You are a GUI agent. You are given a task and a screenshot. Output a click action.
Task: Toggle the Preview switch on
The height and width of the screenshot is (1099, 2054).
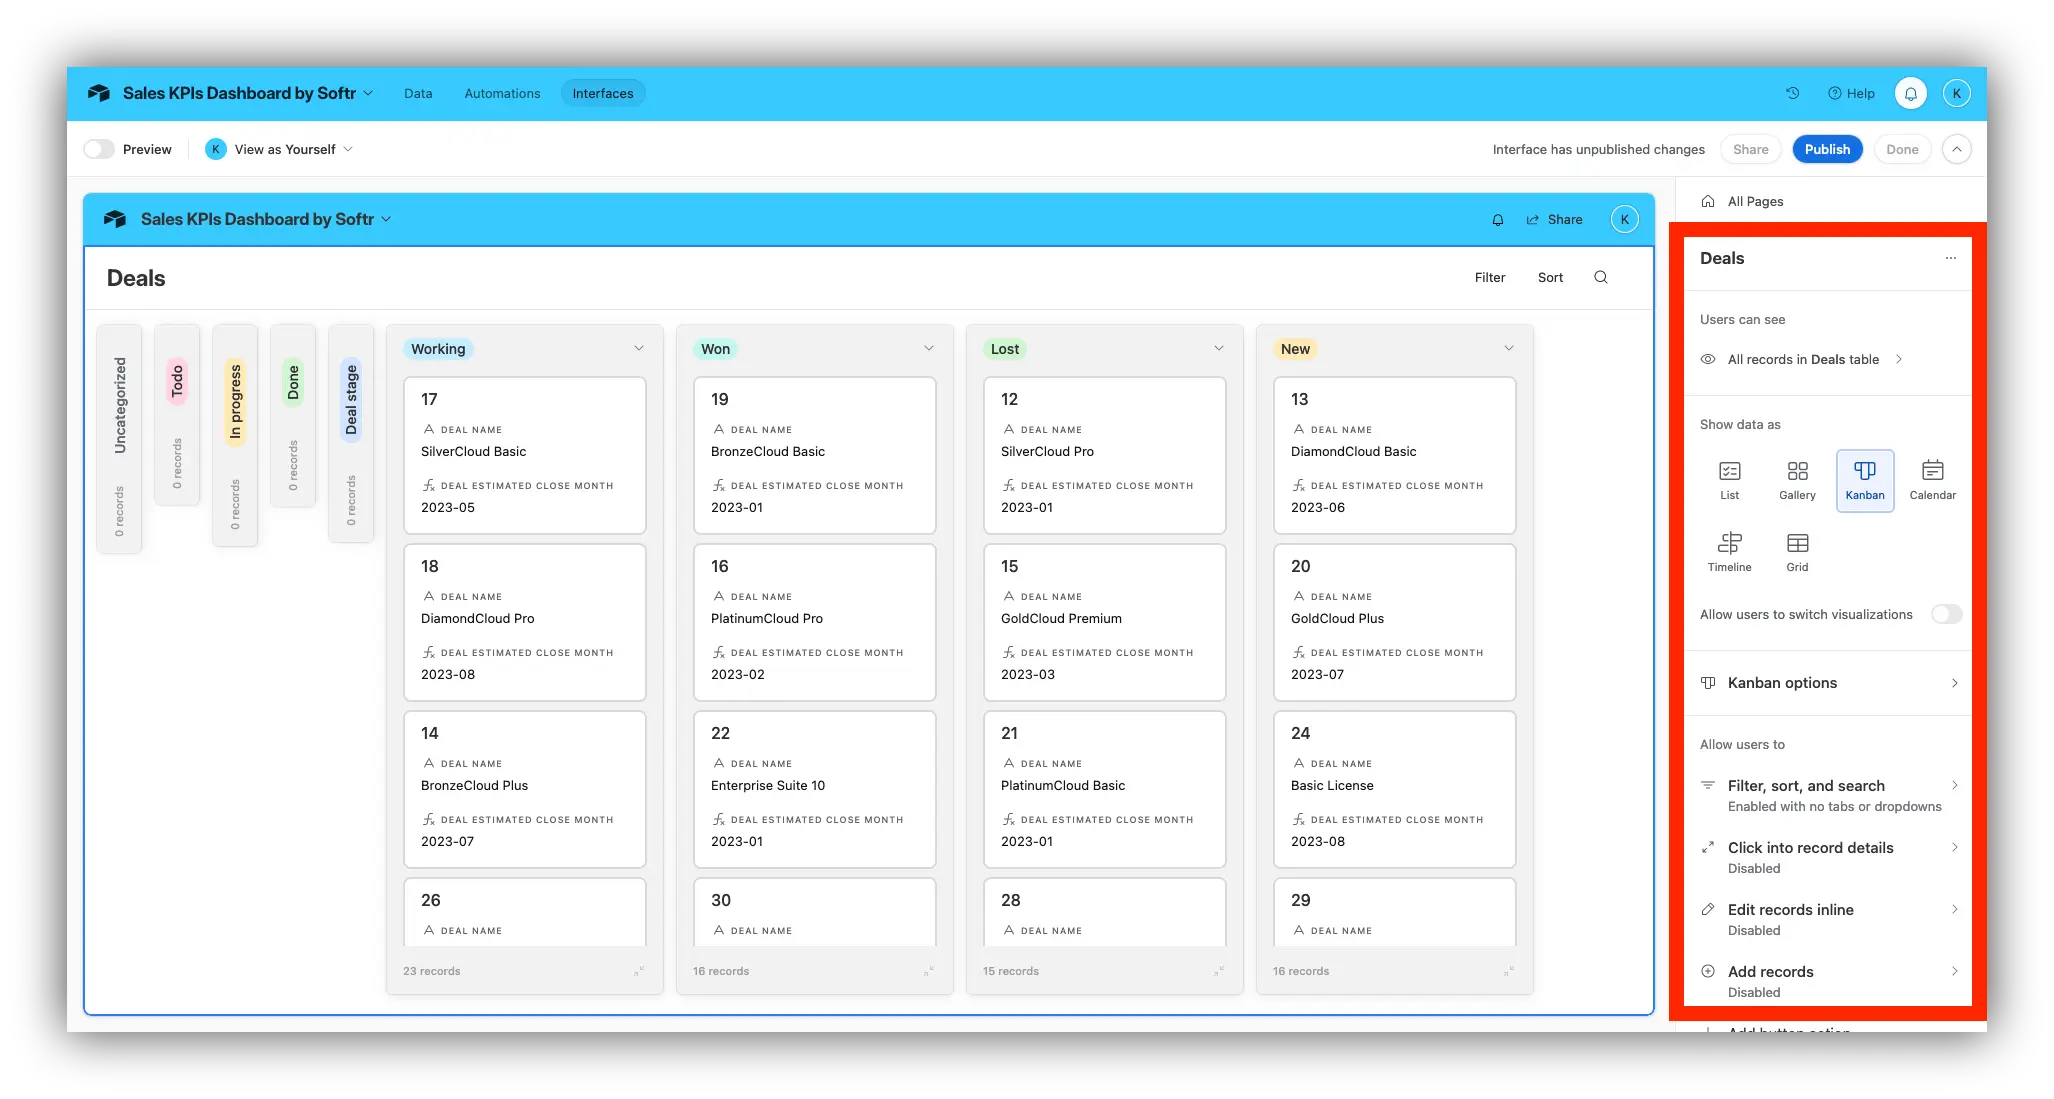point(99,149)
